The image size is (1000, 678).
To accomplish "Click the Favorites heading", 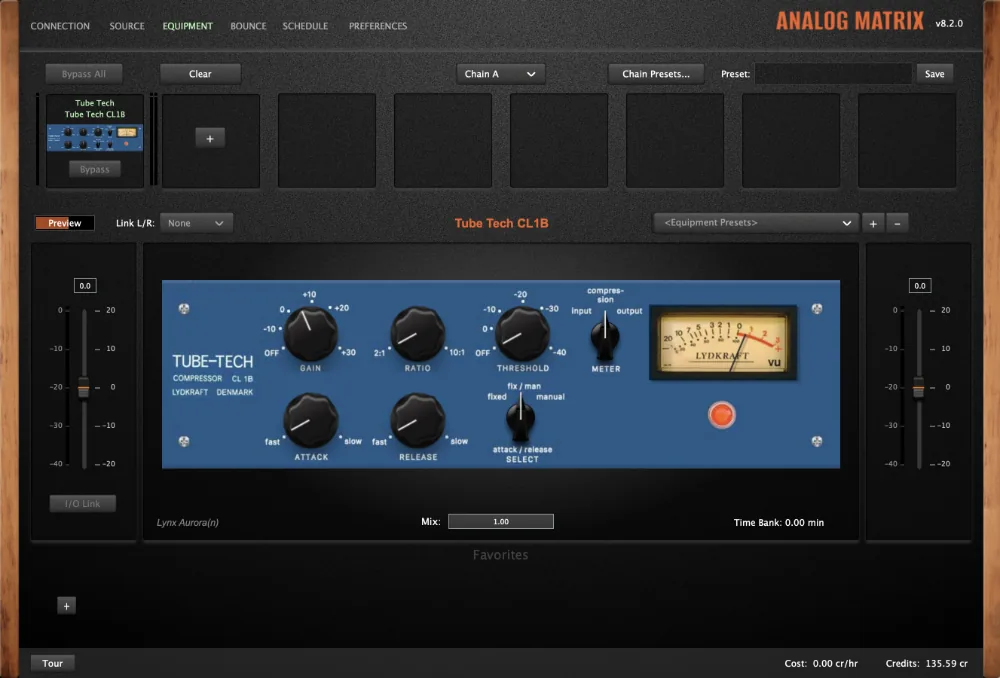I will click(x=500, y=555).
